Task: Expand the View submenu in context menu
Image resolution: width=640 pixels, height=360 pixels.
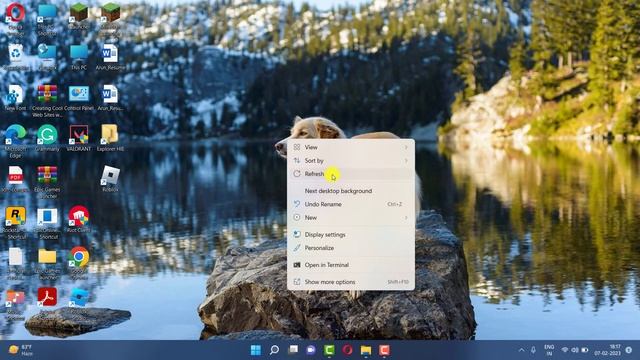Action: coord(351,147)
